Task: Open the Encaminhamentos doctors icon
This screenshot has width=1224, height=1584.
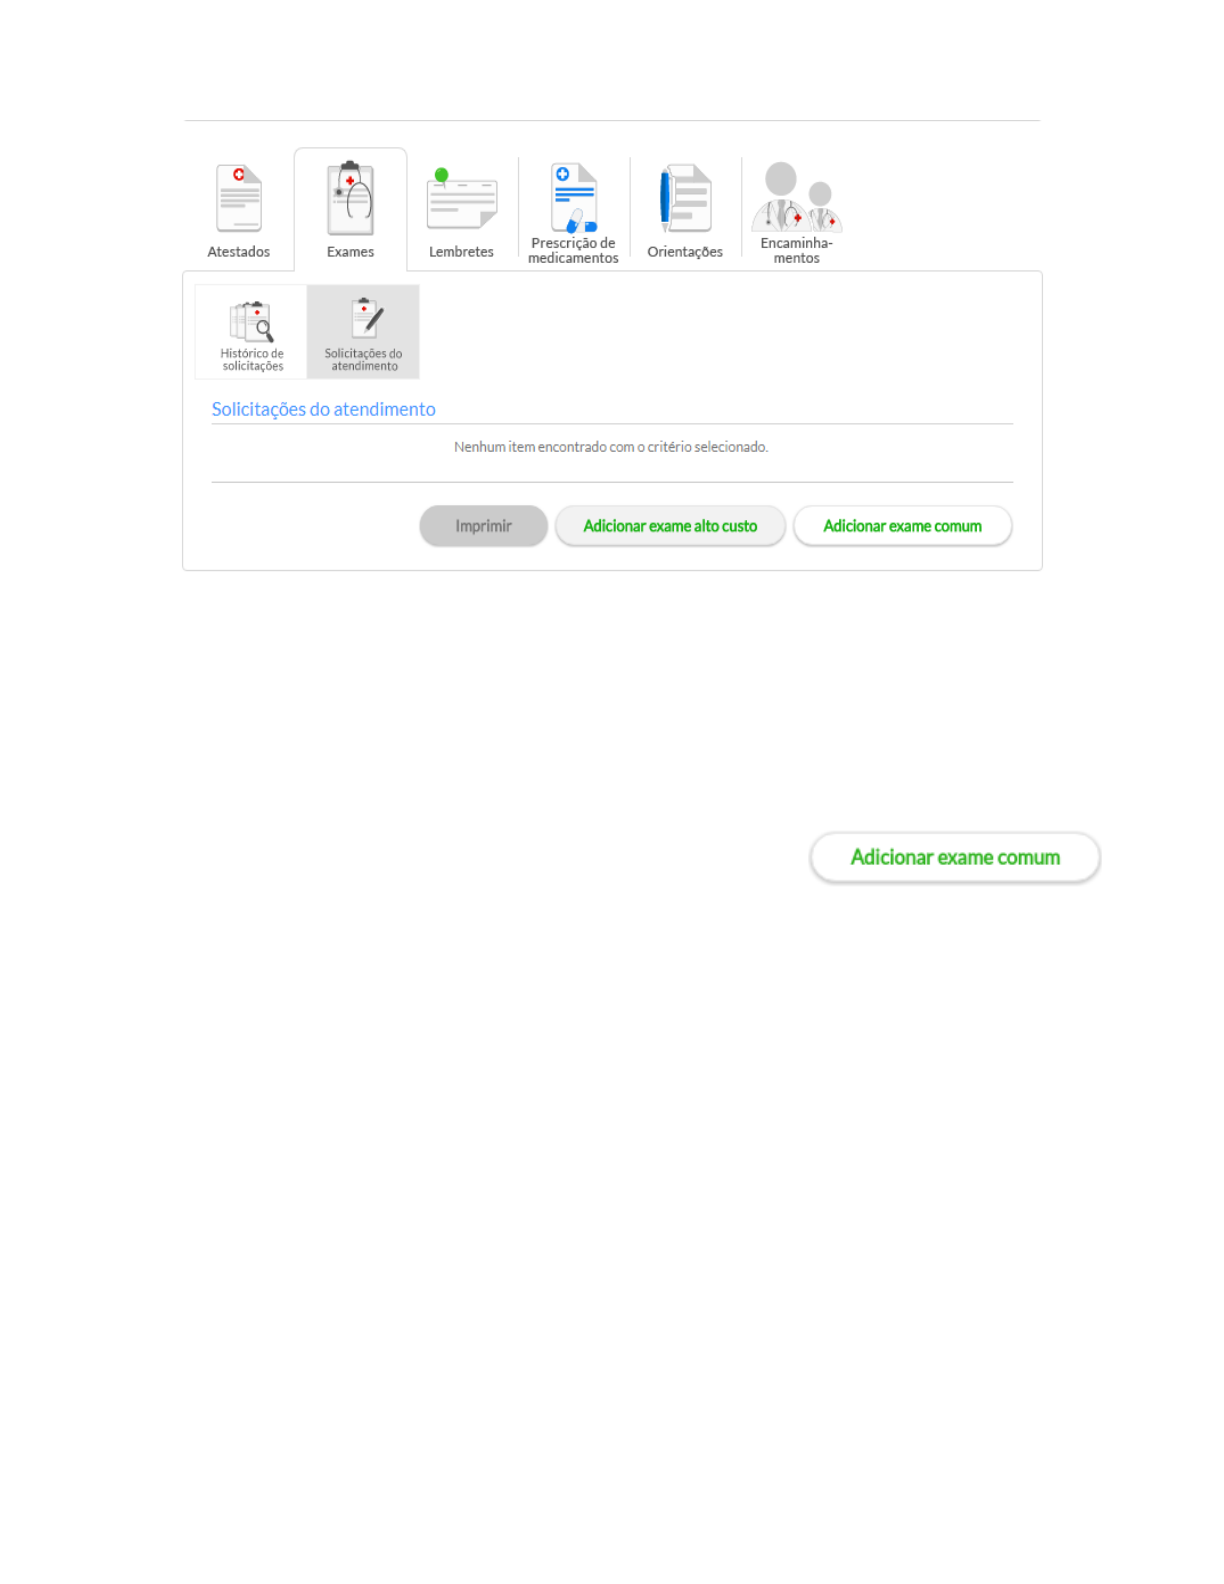Action: [x=796, y=197]
